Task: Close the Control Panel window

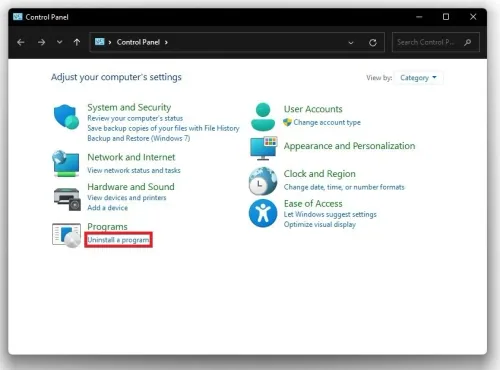Action: pos(473,17)
